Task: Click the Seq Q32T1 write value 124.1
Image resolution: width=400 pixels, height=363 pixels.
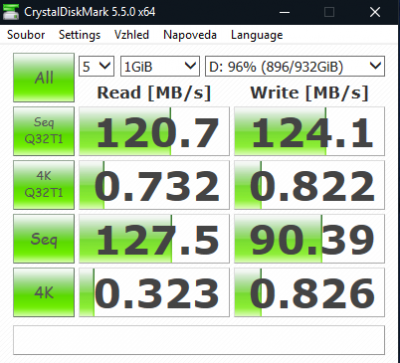Action: (309, 131)
